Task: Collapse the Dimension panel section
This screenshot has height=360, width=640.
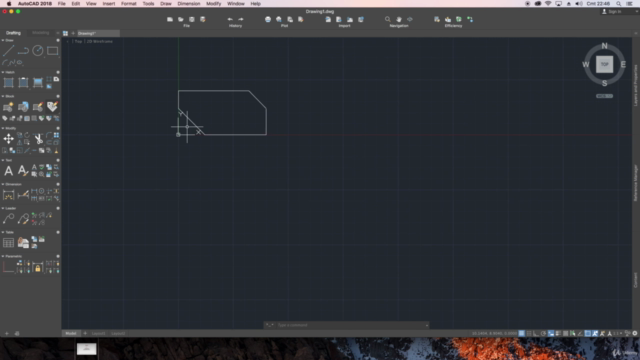Action: tap(3, 184)
